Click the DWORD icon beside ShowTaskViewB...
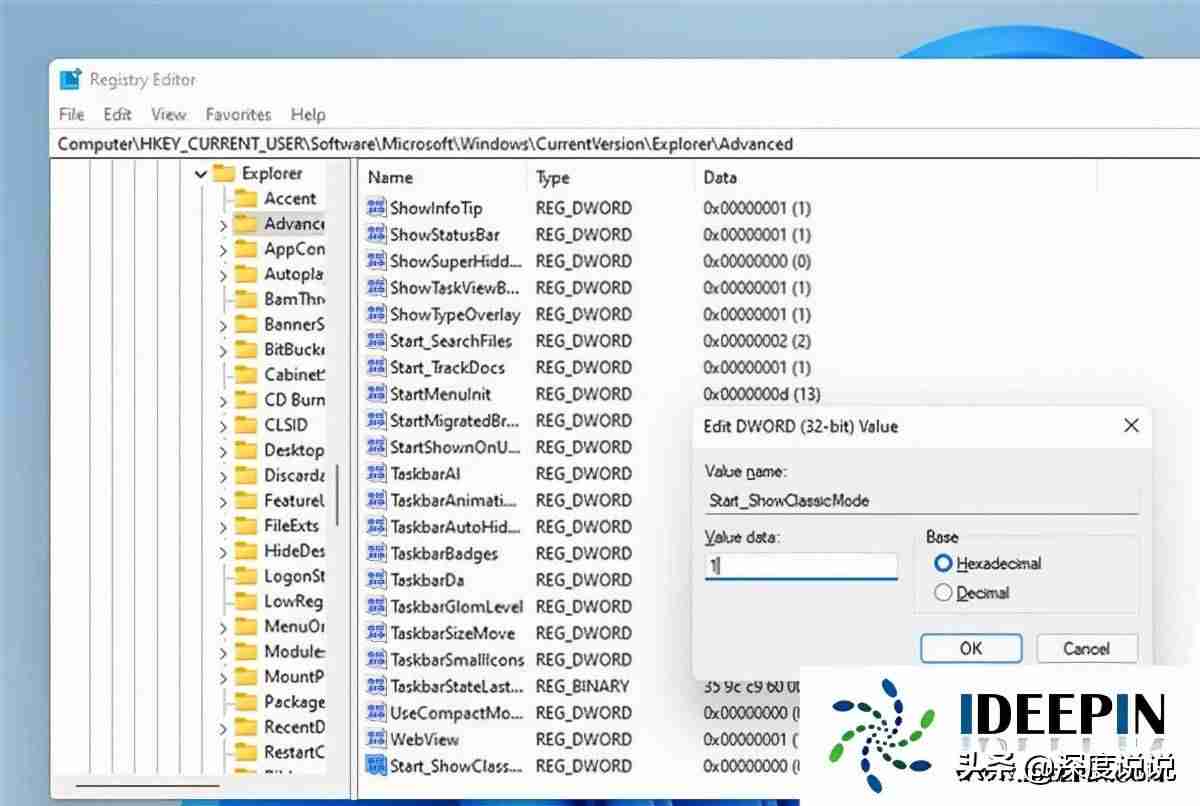 coord(376,288)
